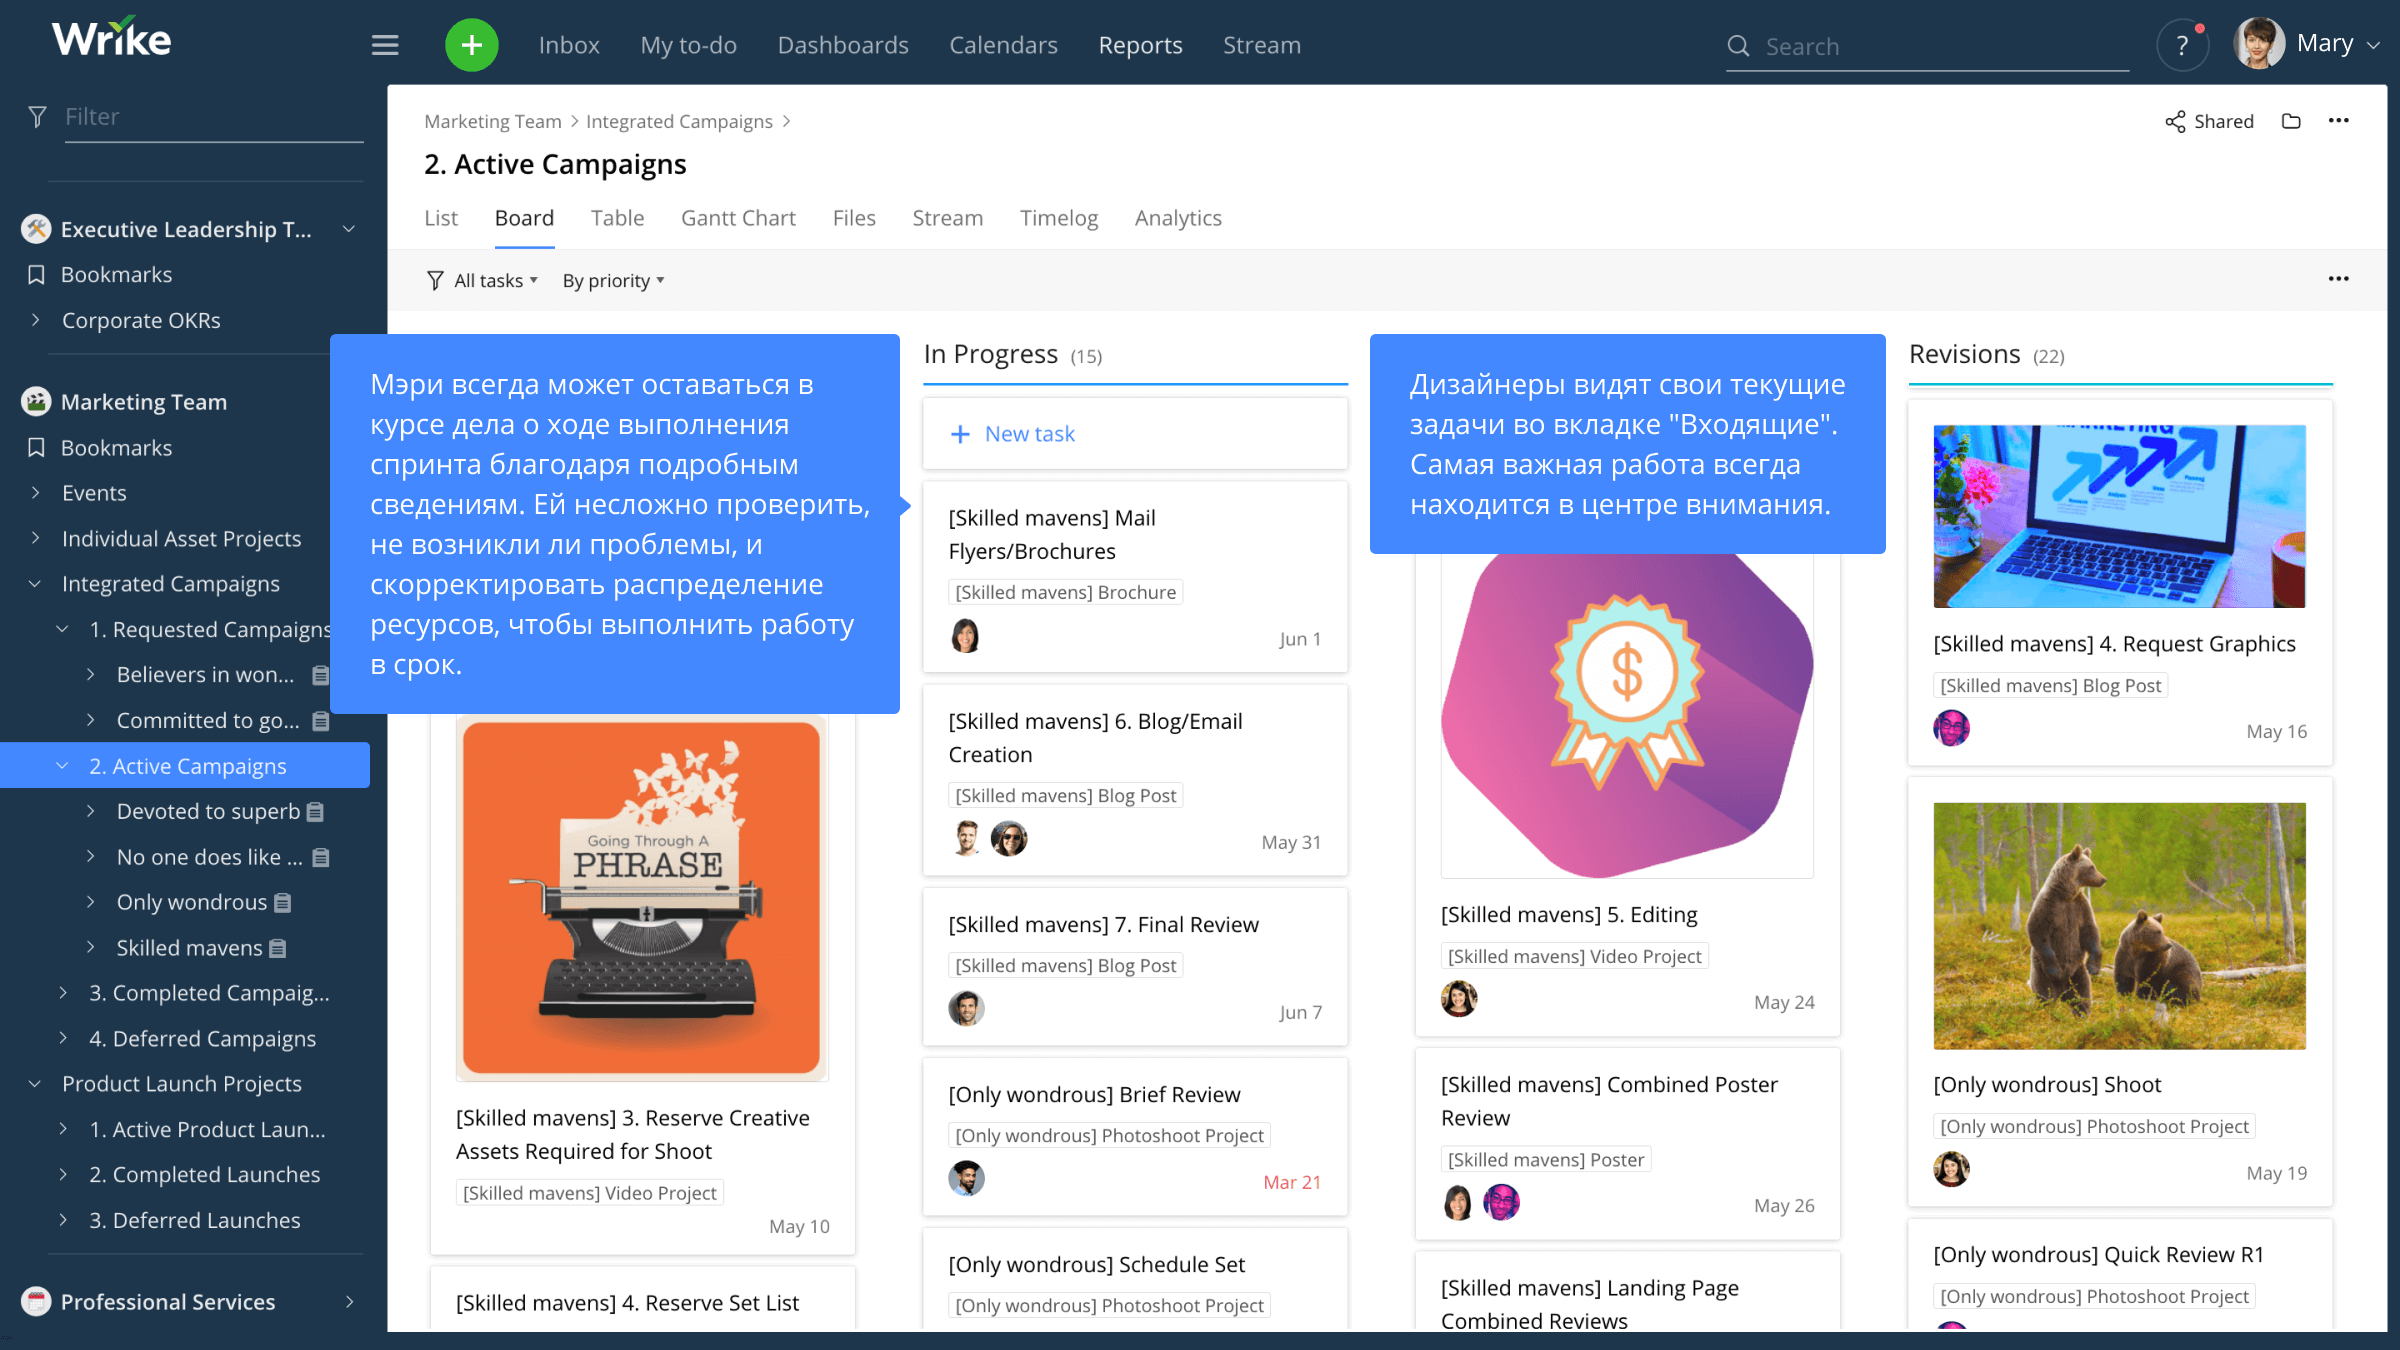The image size is (2400, 1350).
Task: Select Individual Asset Projects in sidebar
Action: pyautogui.click(x=181, y=539)
